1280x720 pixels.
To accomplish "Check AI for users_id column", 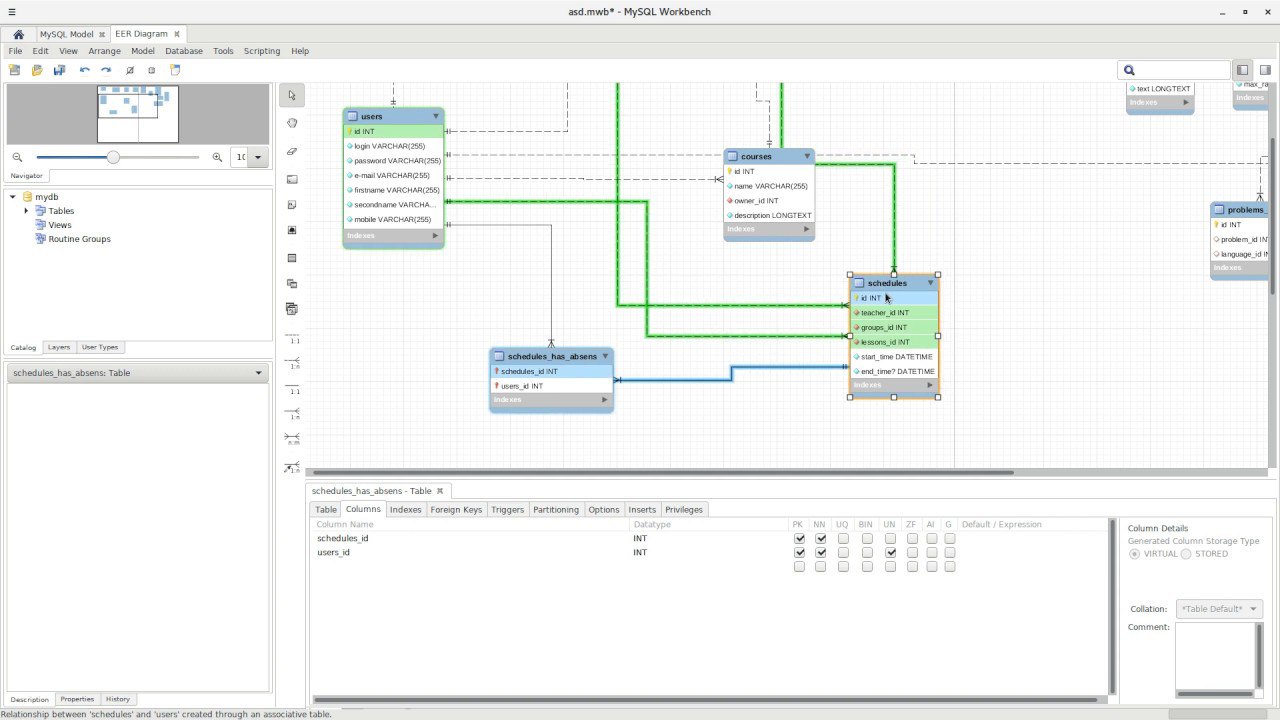I will pos(931,552).
